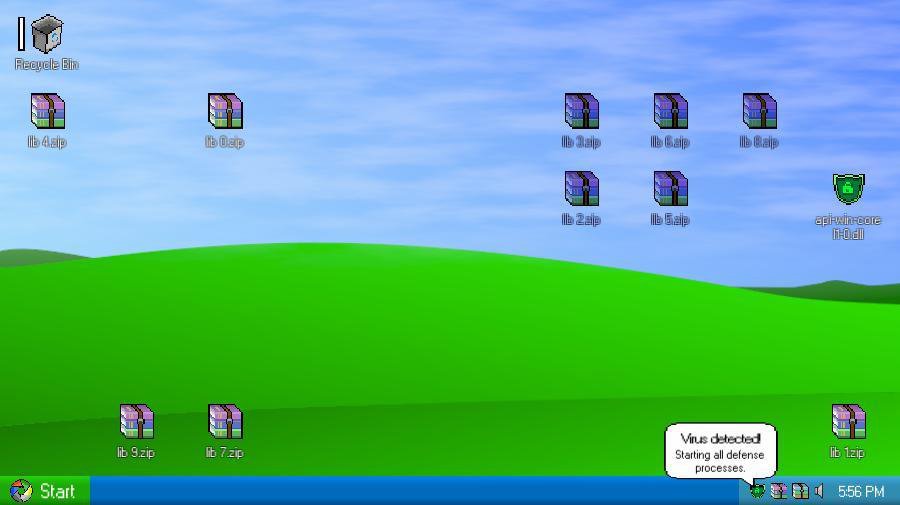Open the Start menu
This screenshot has height=505, width=900.
(x=45, y=491)
